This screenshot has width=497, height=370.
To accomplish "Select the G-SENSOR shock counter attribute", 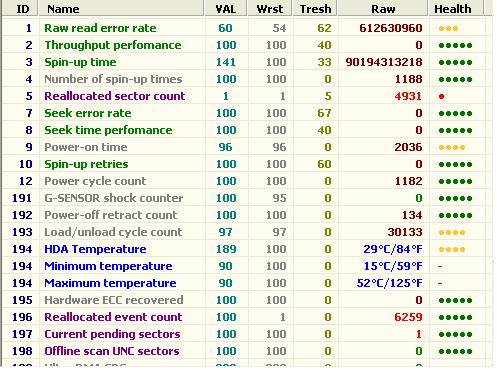I will tap(114, 198).
